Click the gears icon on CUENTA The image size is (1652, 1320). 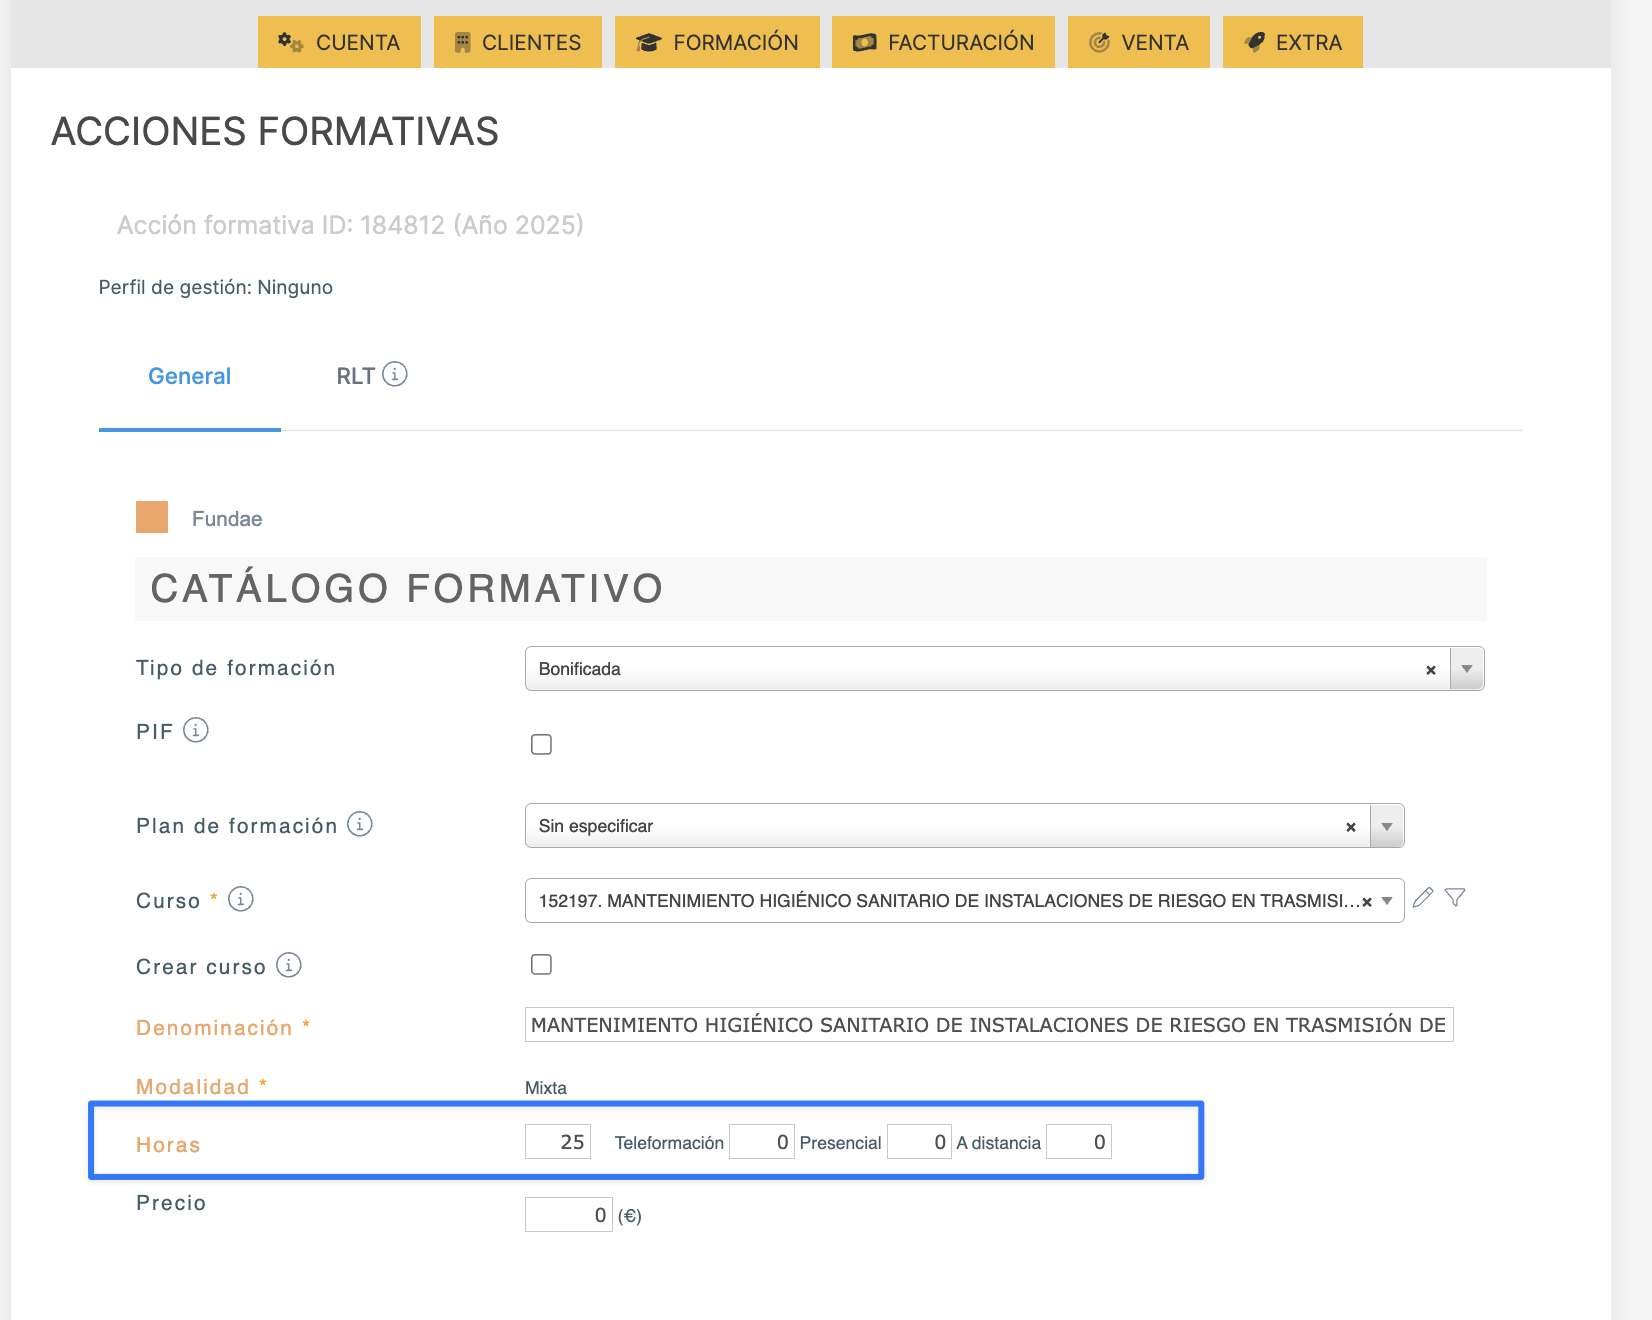(290, 42)
